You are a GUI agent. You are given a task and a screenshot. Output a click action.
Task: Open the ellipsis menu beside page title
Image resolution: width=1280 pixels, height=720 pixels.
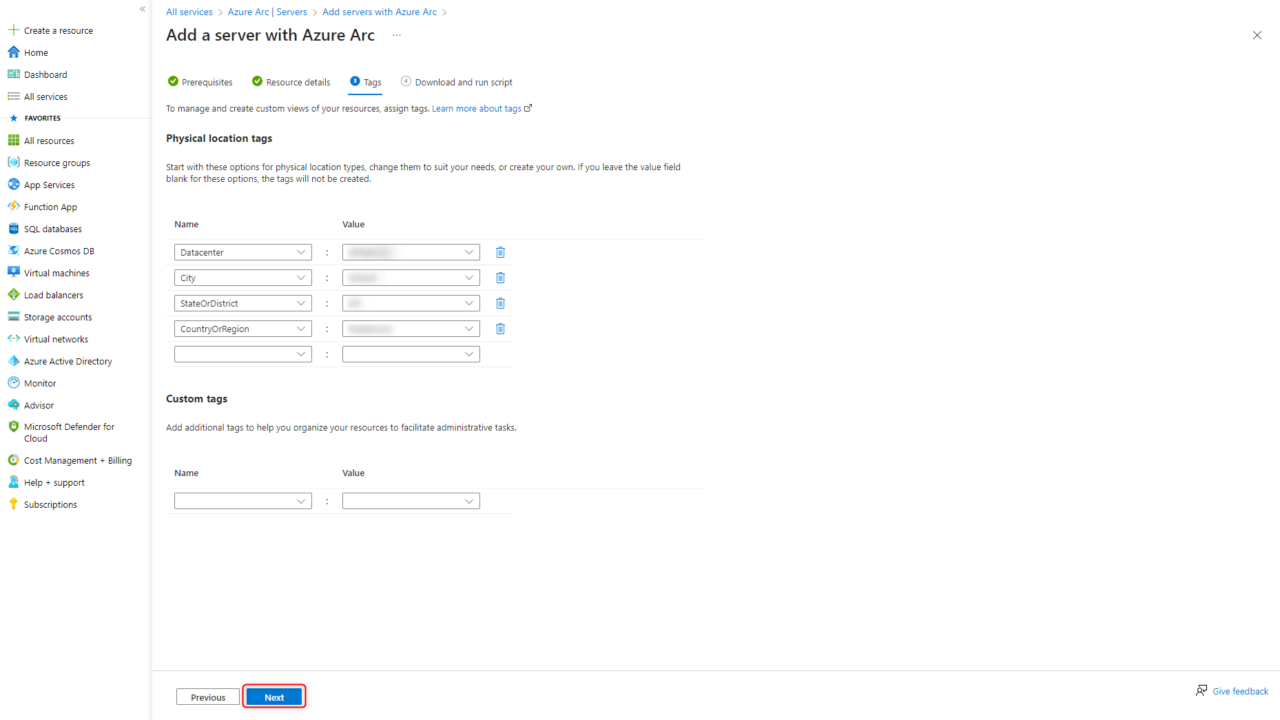[x=396, y=35]
